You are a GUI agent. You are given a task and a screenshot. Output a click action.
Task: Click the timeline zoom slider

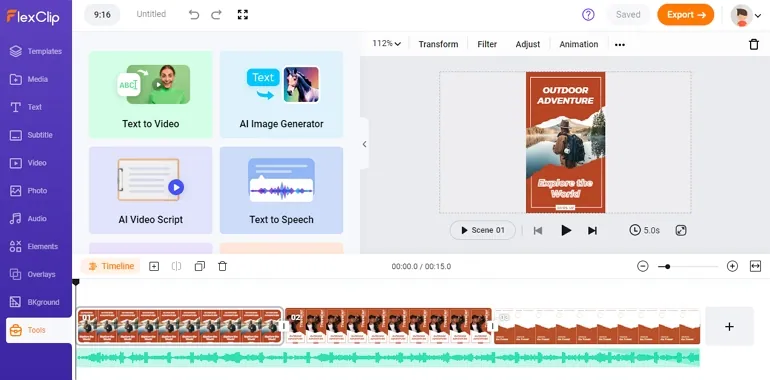point(688,267)
